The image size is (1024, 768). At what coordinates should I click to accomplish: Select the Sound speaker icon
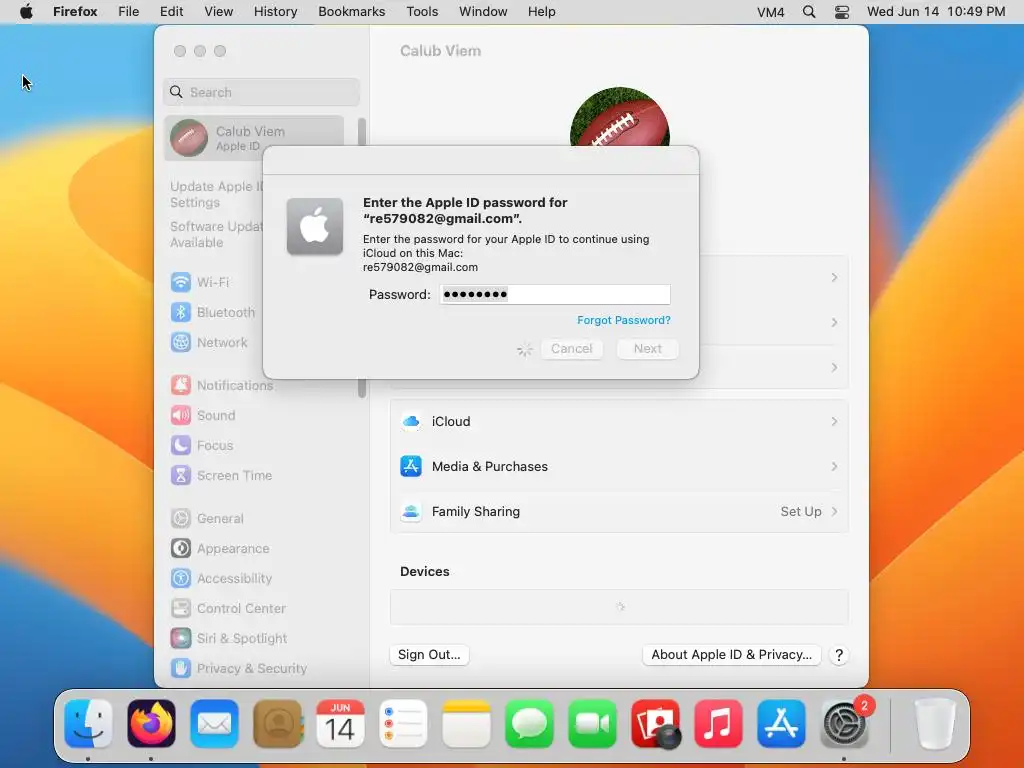point(181,415)
